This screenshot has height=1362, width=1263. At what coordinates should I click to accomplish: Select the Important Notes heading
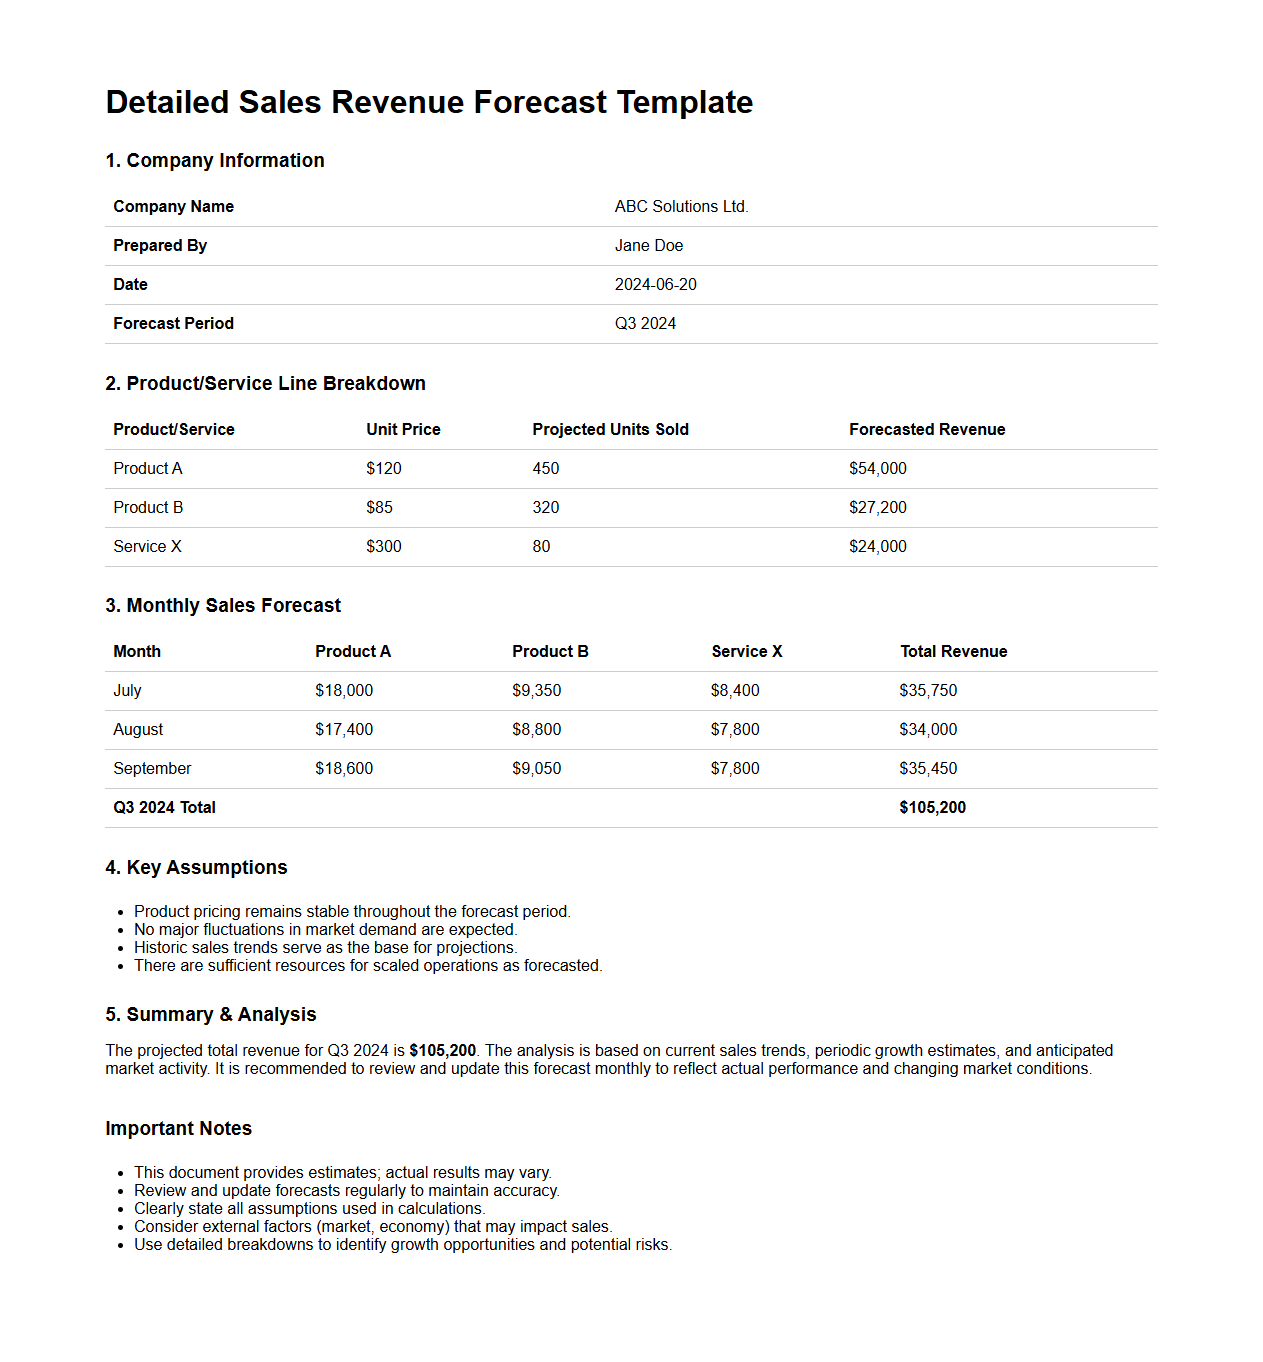coord(178,1128)
